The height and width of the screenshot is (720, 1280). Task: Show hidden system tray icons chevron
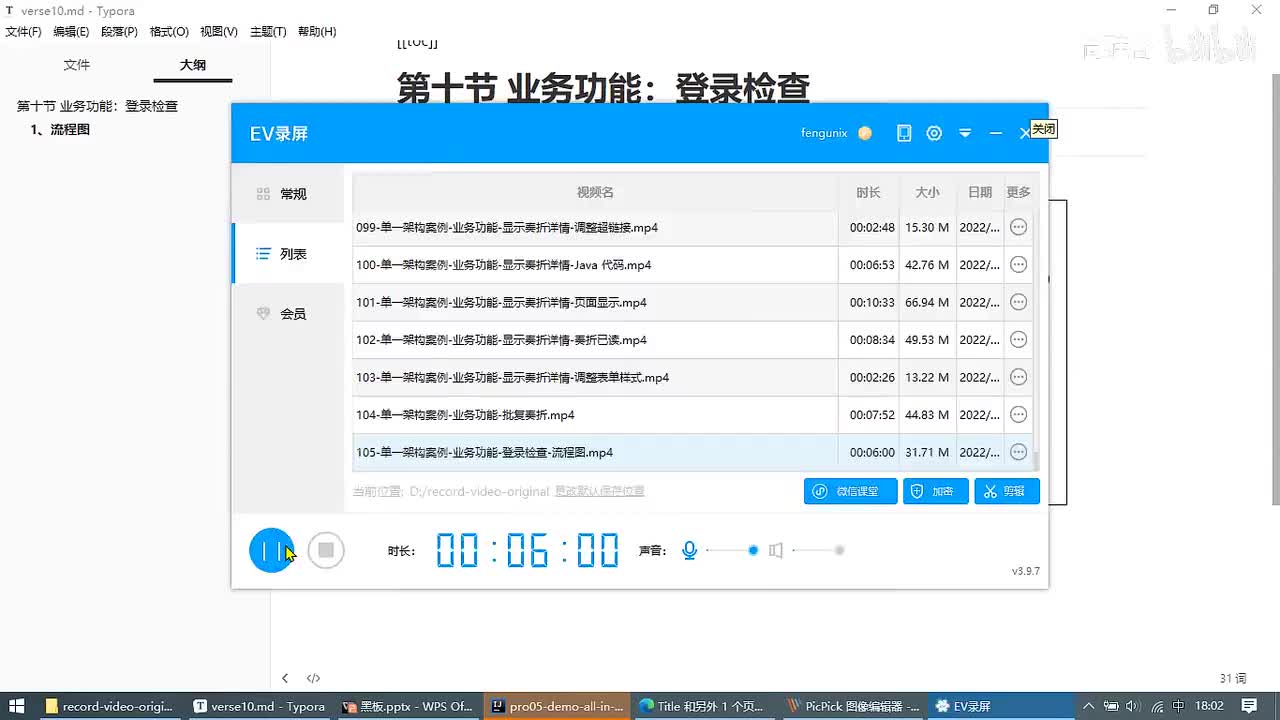click(1088, 706)
